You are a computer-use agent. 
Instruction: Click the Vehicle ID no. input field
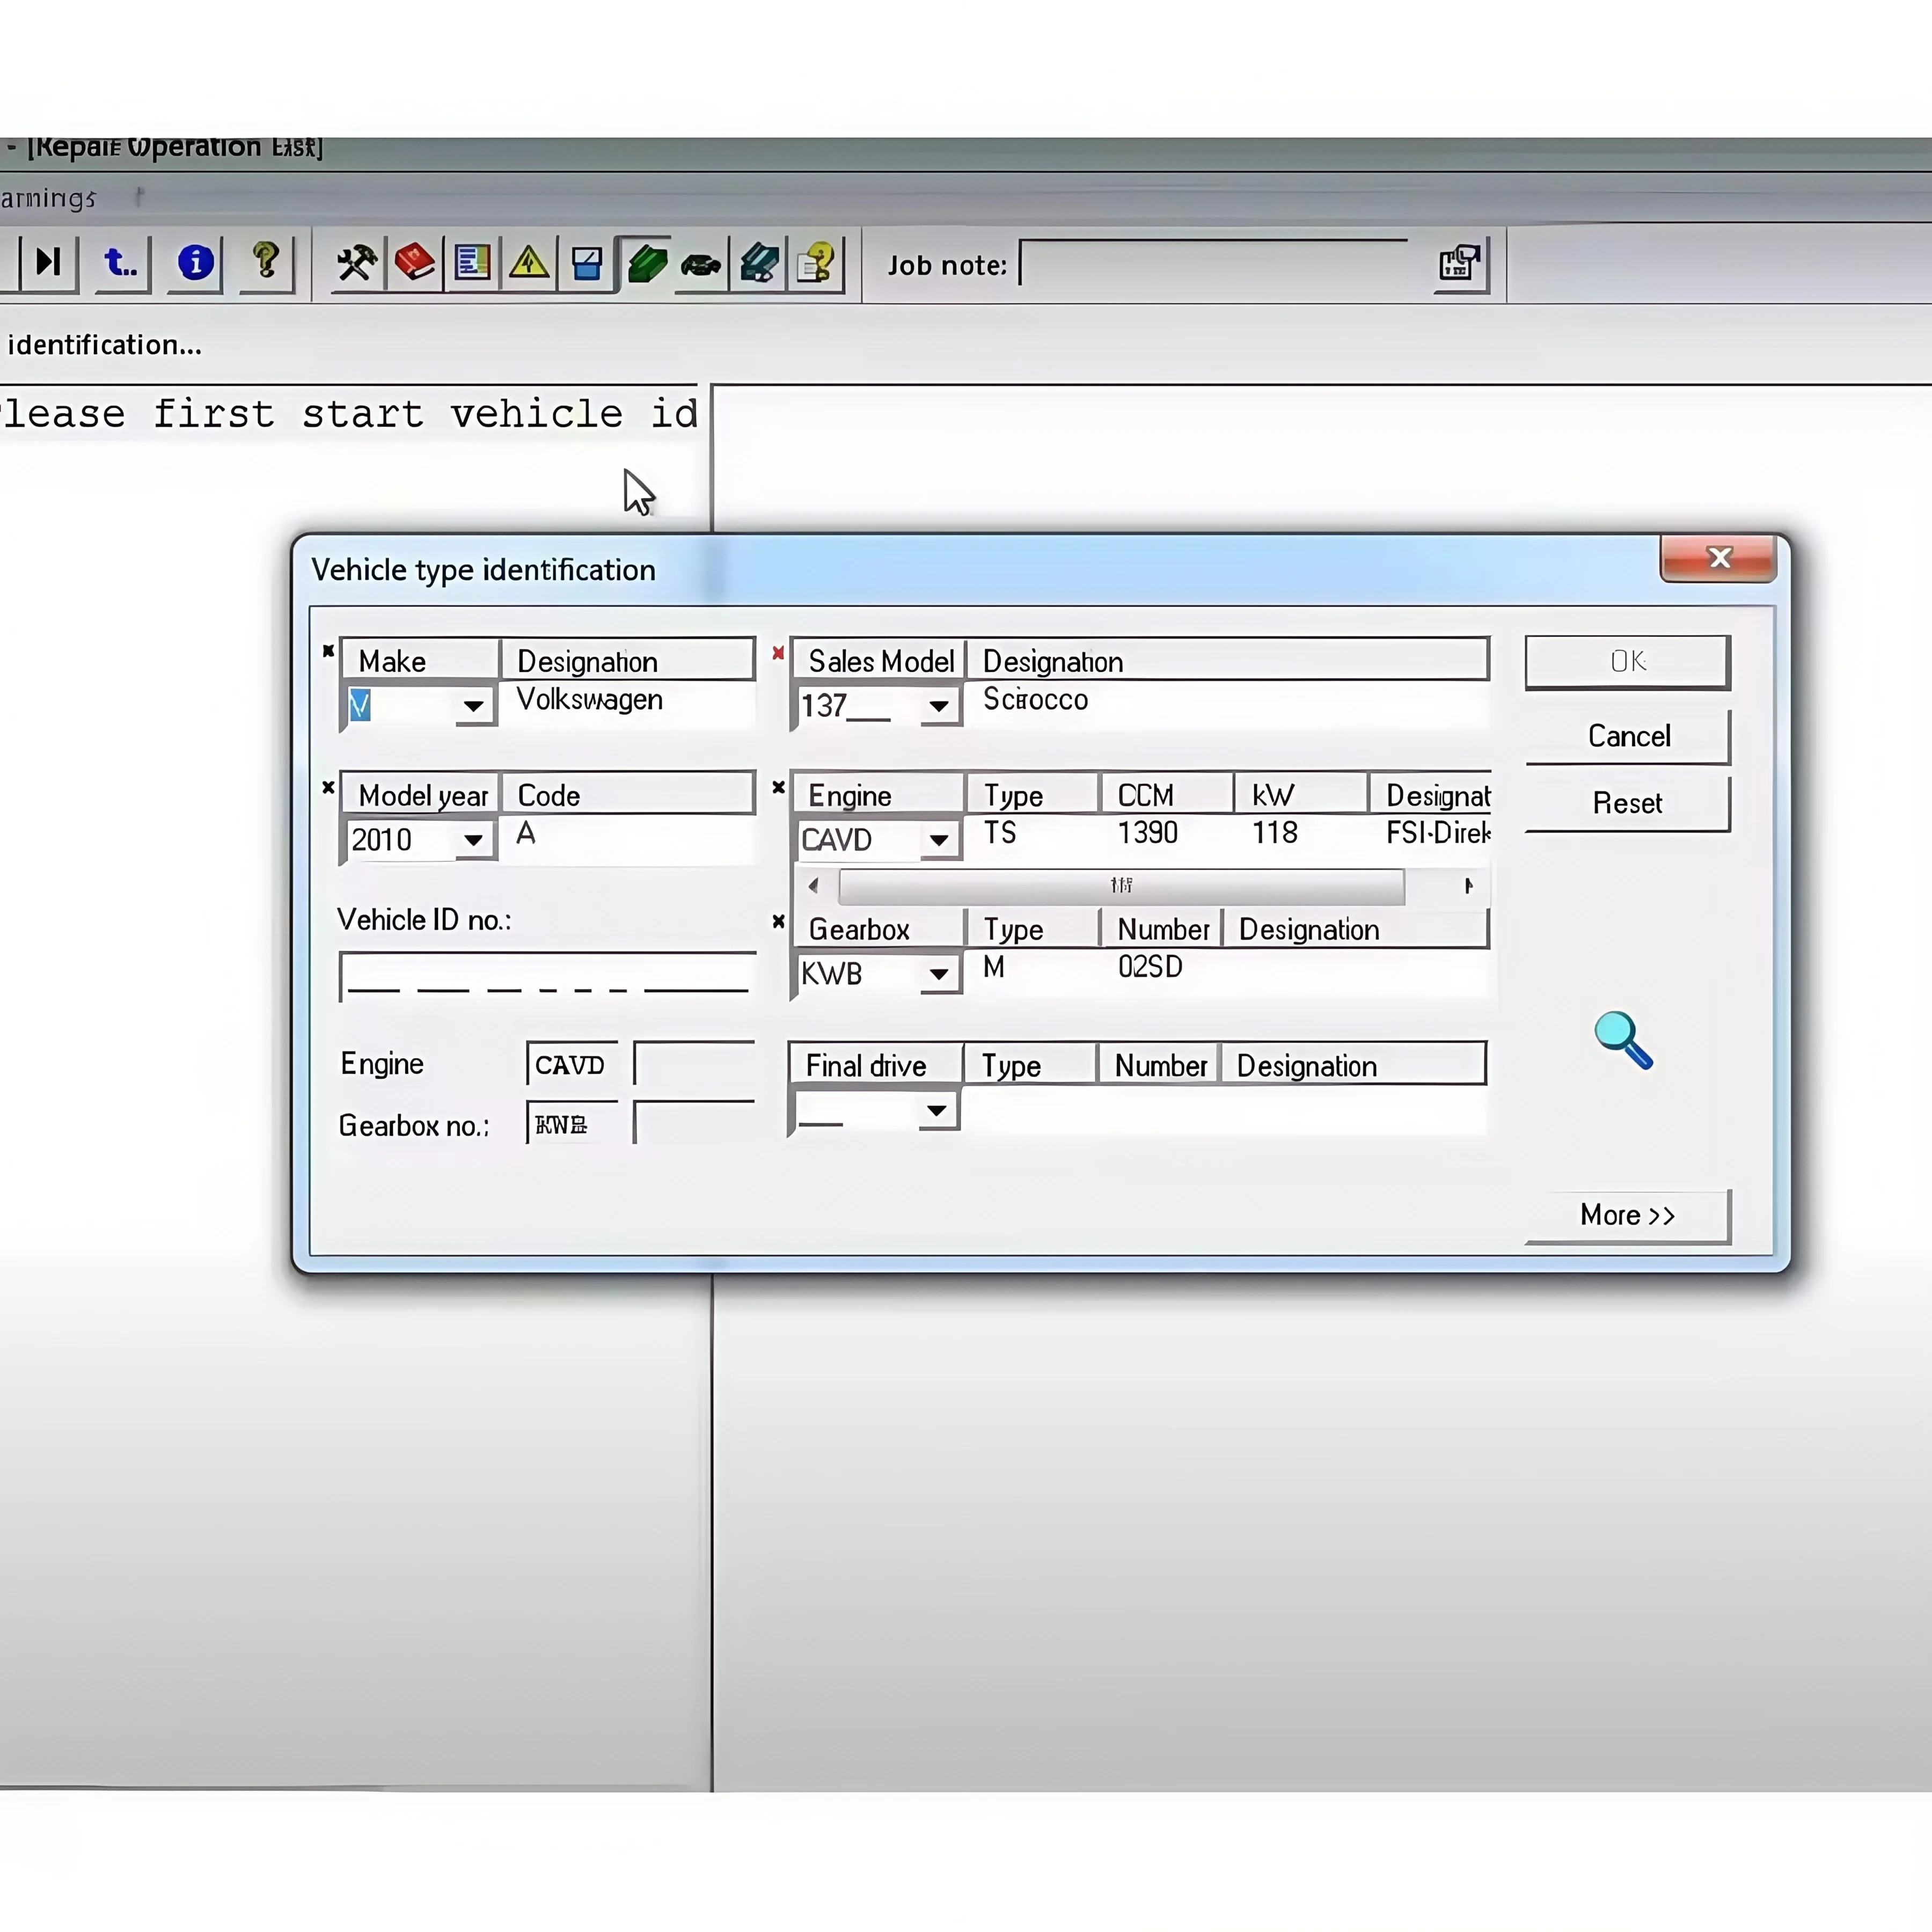(548, 977)
